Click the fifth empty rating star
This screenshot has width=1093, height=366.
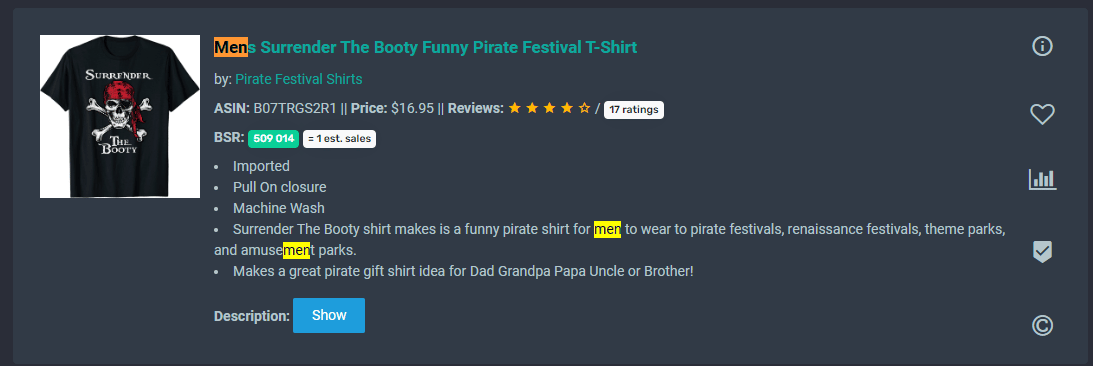(584, 109)
